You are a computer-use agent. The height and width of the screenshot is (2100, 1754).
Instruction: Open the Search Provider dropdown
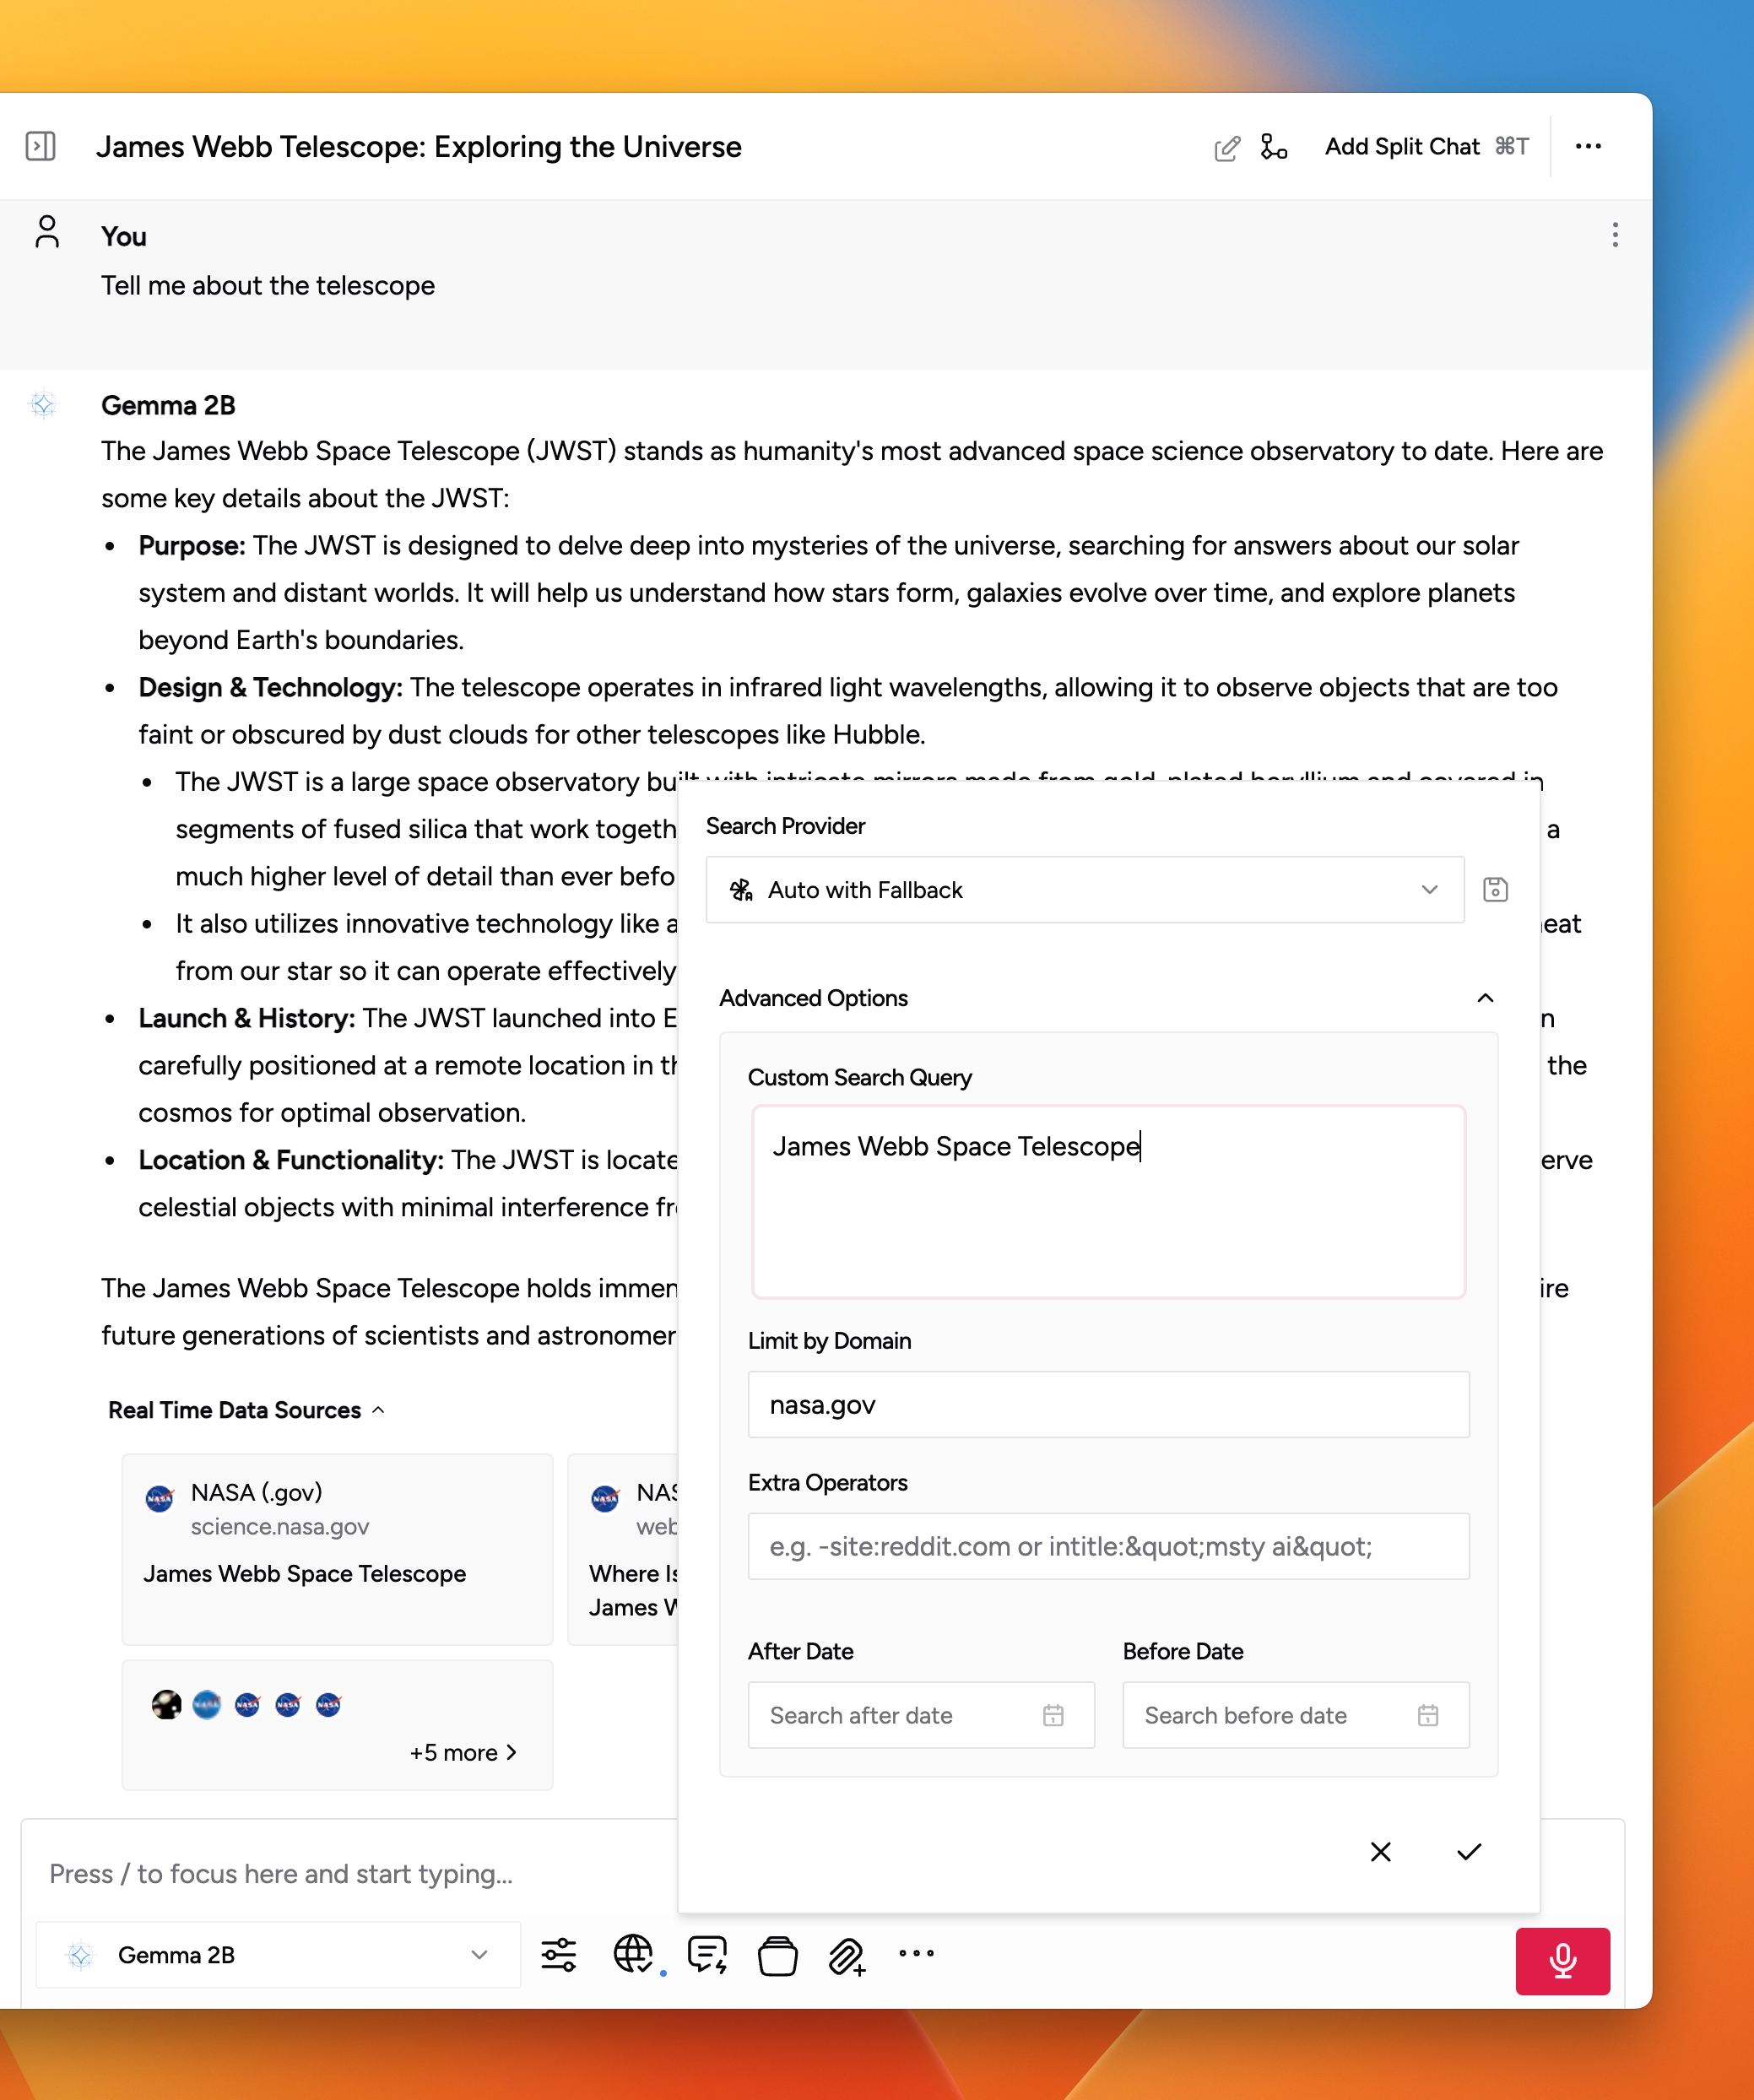click(1084, 889)
